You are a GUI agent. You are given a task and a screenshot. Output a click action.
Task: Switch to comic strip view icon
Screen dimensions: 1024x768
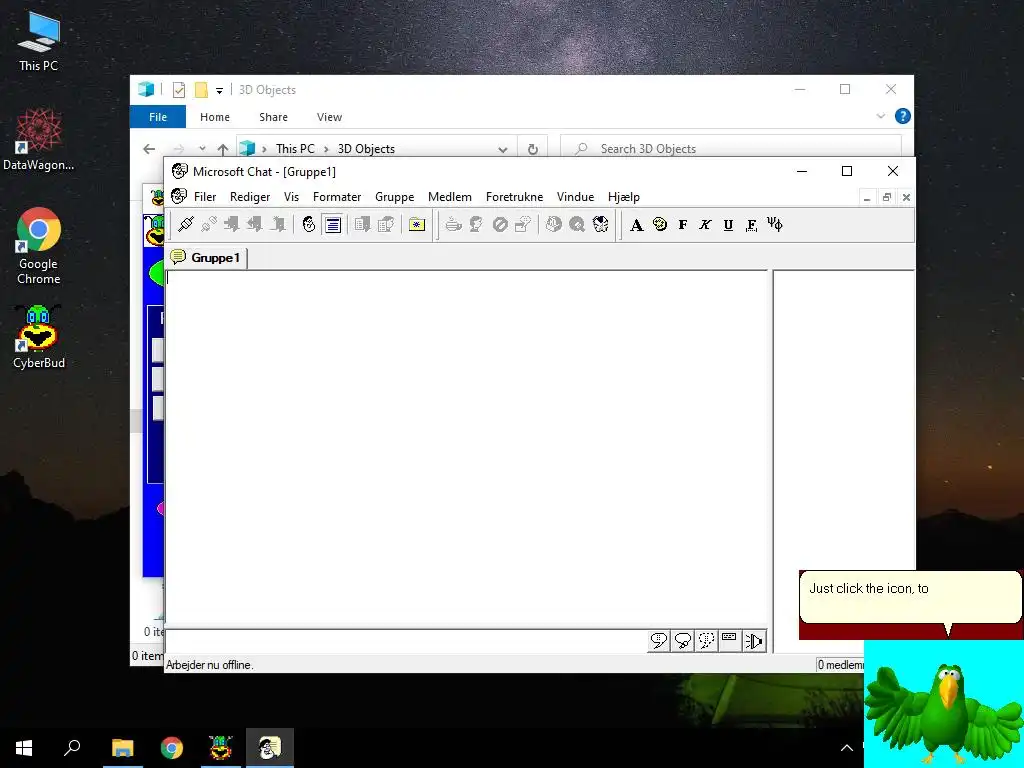309,225
